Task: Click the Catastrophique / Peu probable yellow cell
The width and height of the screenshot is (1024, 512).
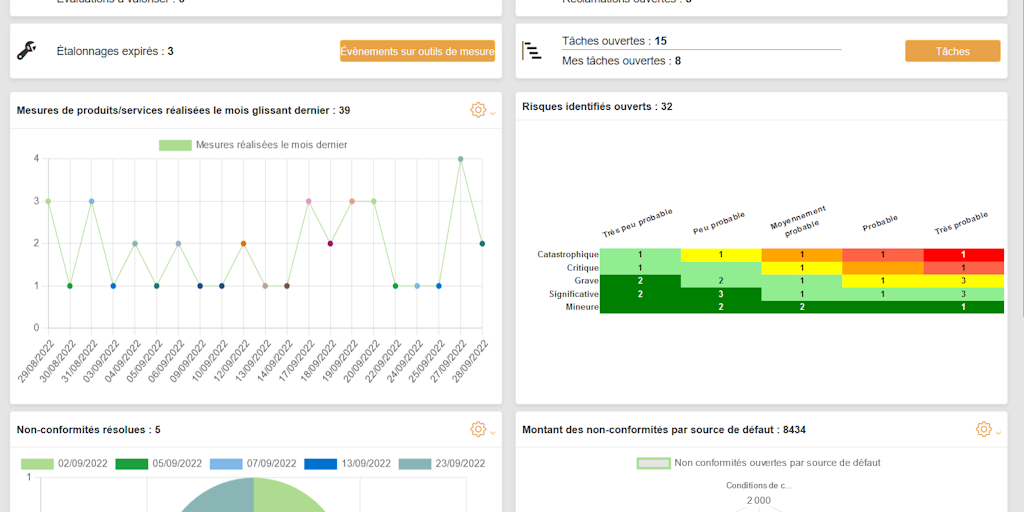Action: [721, 255]
